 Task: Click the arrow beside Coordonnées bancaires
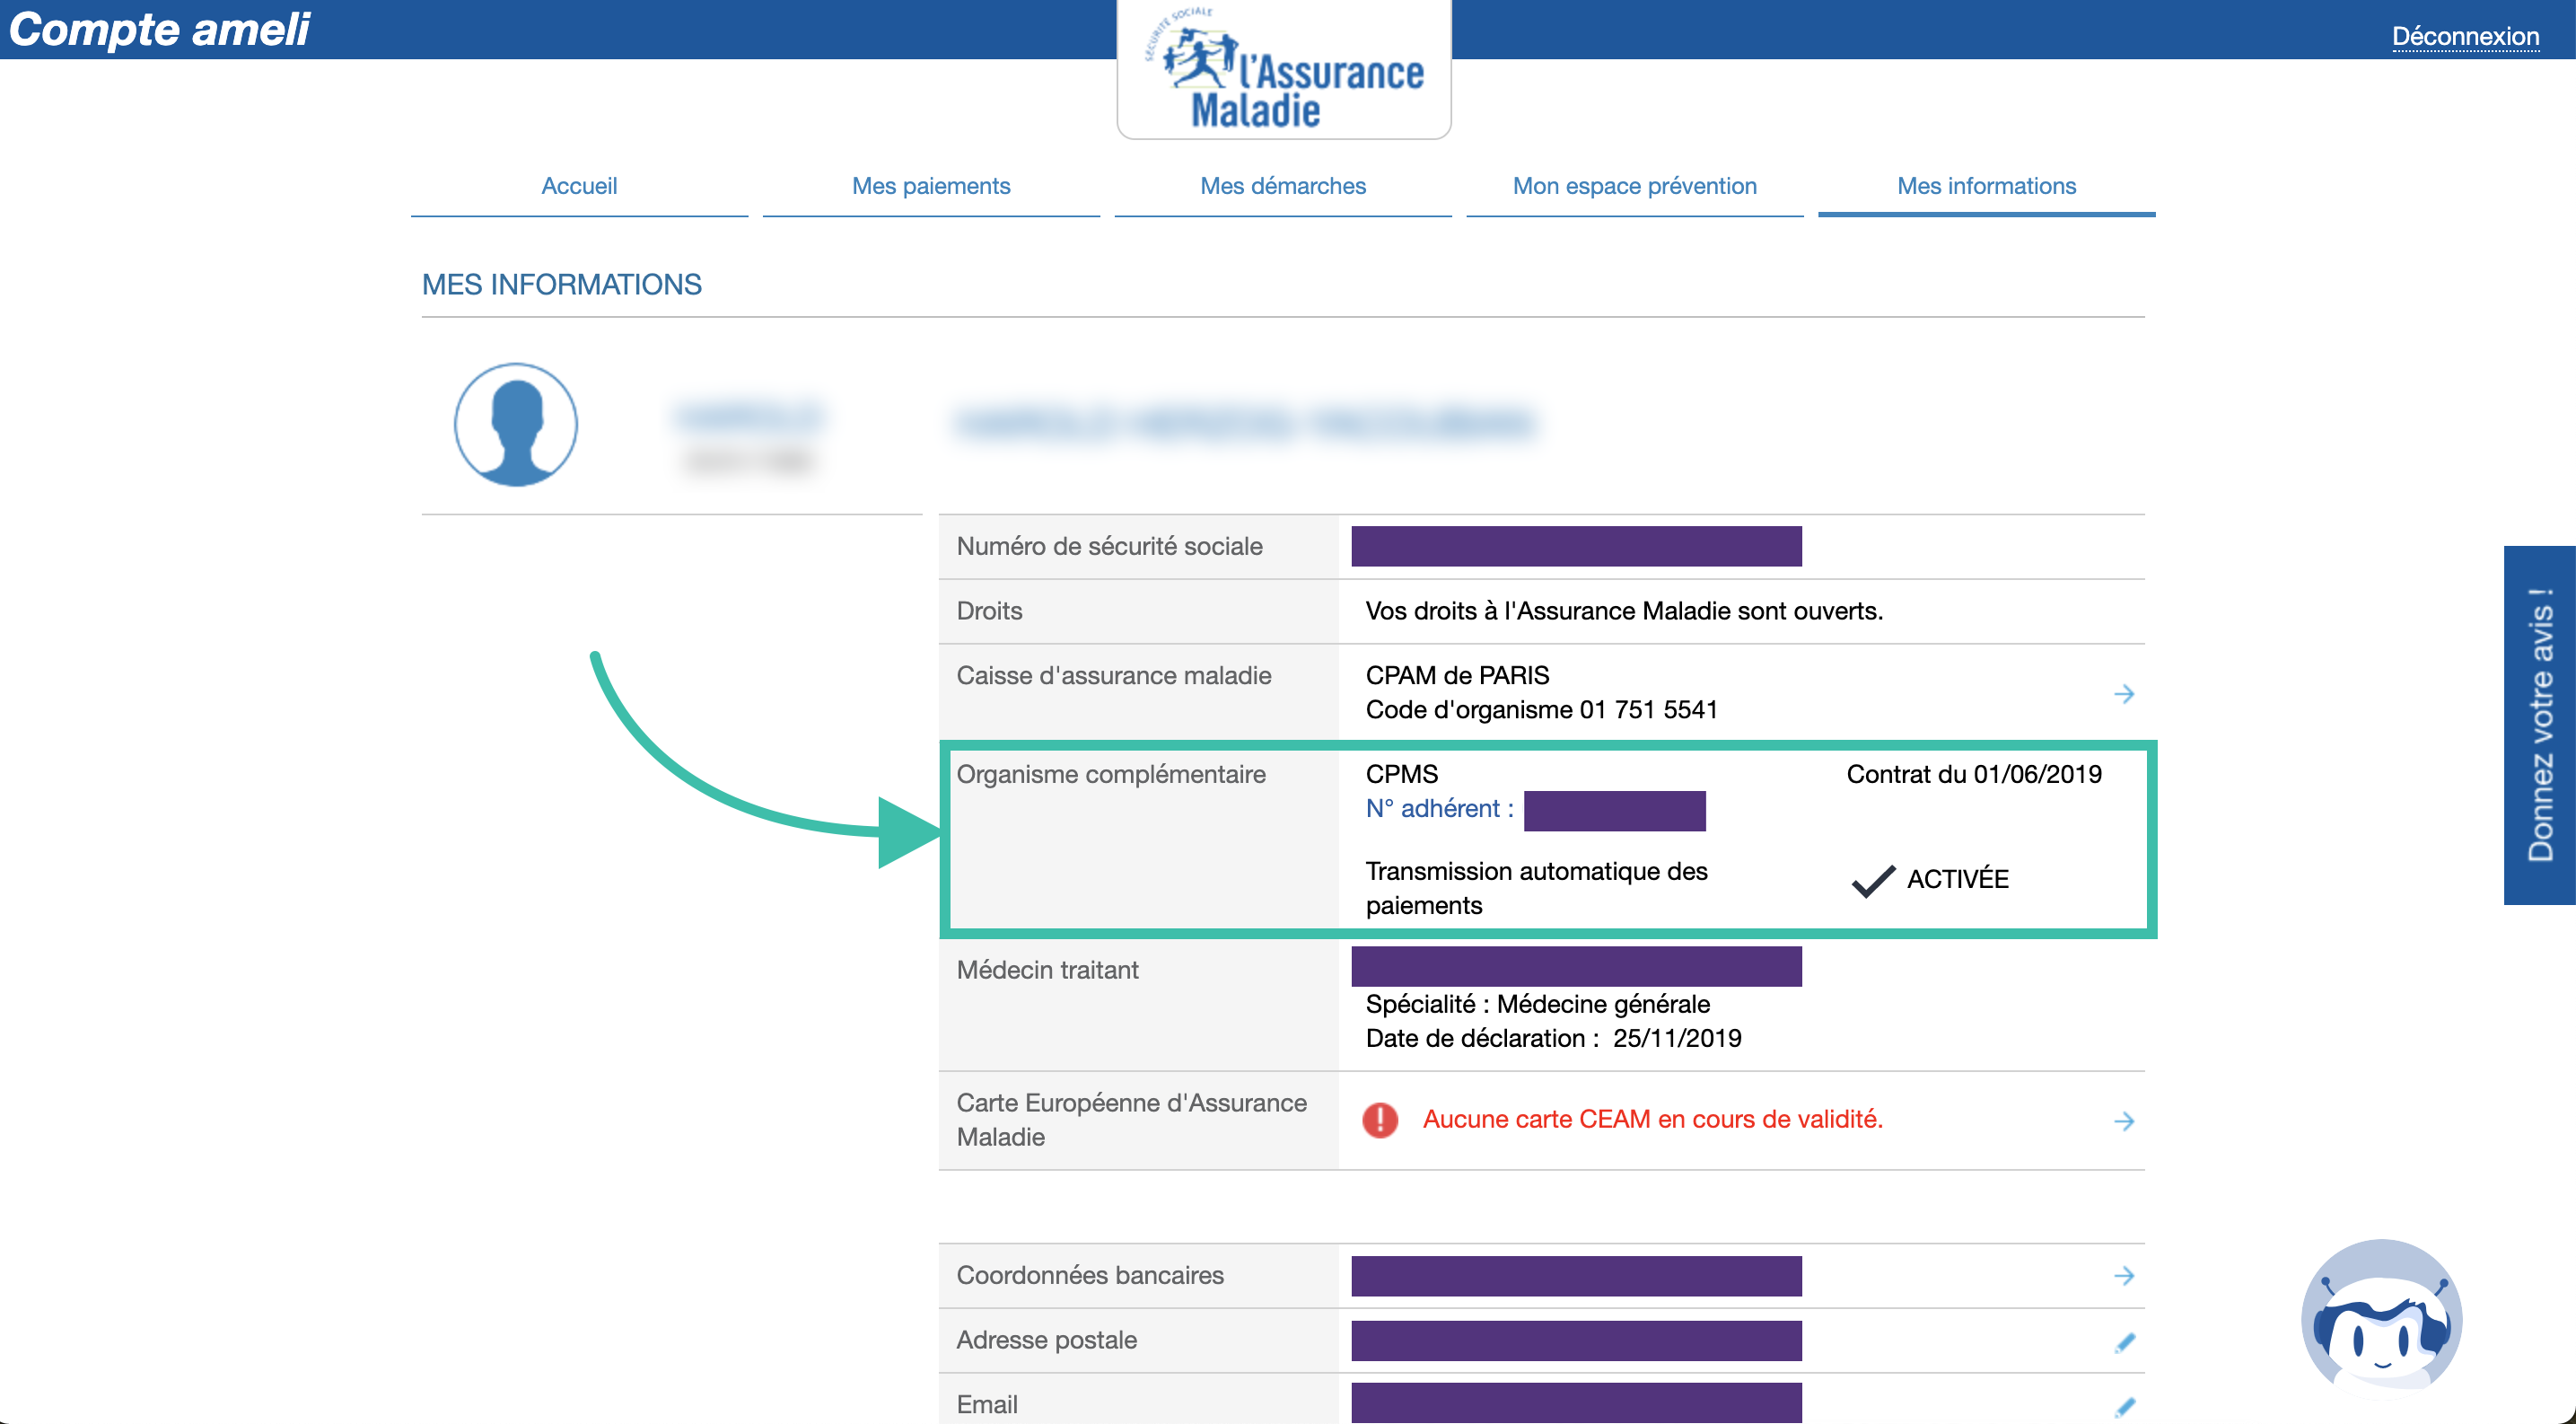(x=2124, y=1275)
